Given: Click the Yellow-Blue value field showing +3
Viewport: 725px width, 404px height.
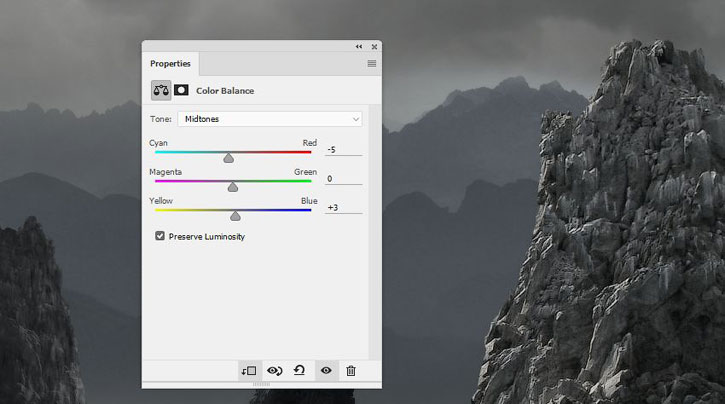Looking at the screenshot, I should point(344,208).
